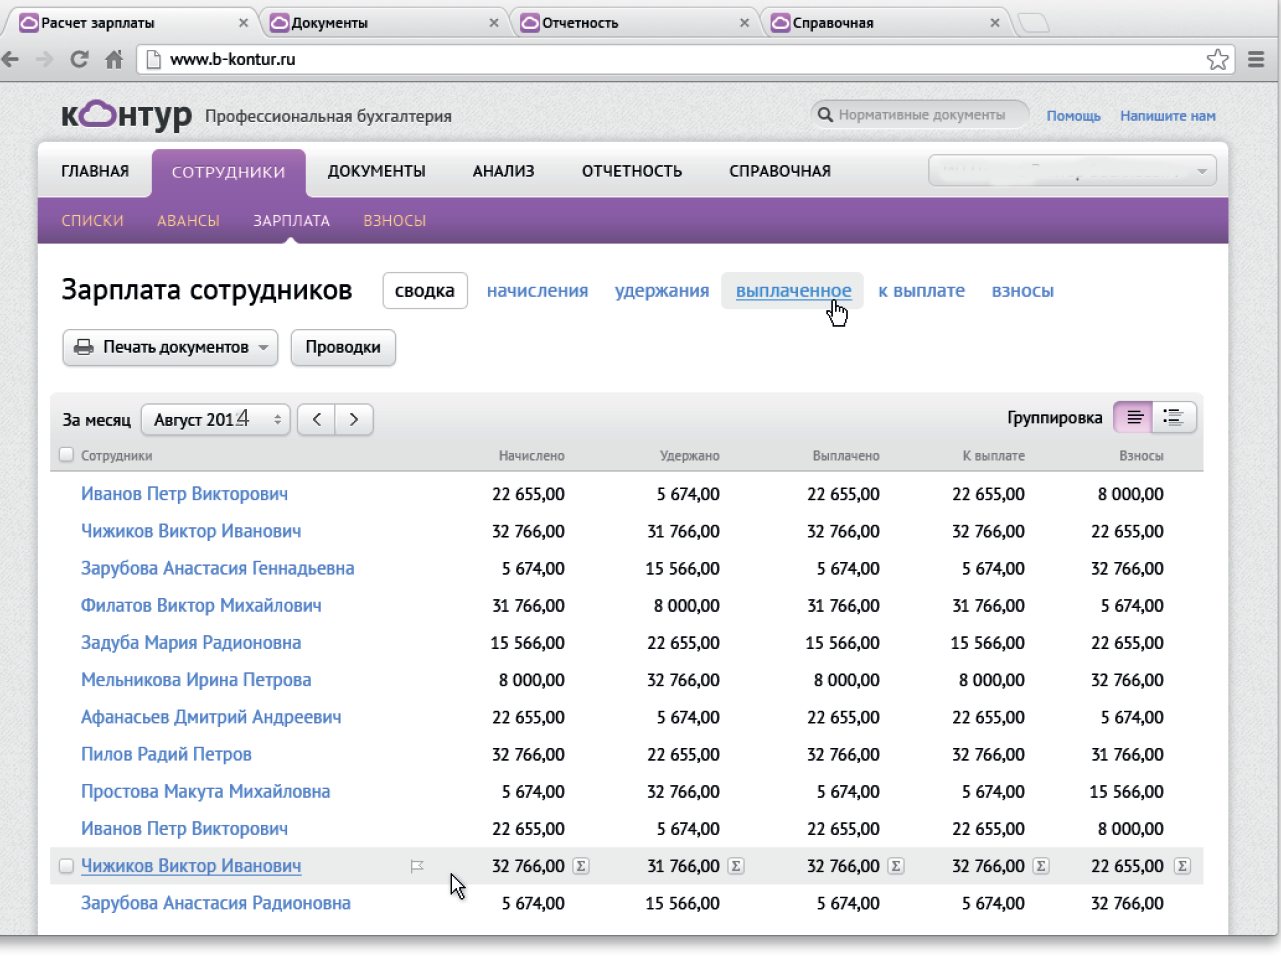Open the organization selector dropdown
The width and height of the screenshot is (1281, 957).
click(x=1073, y=171)
